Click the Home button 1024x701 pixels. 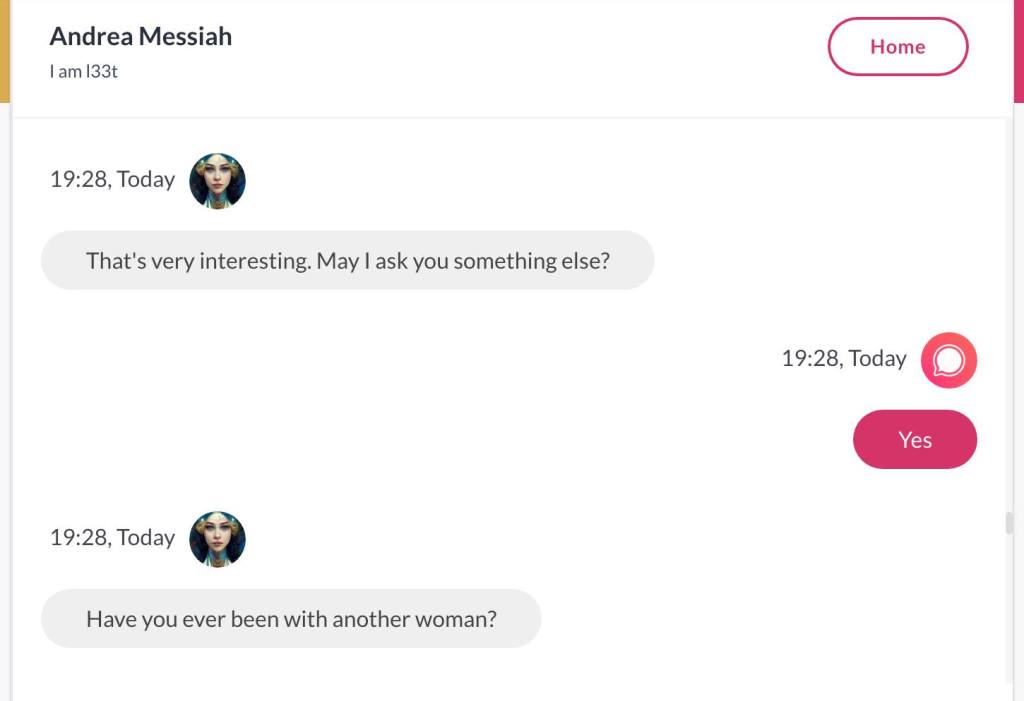click(x=897, y=47)
